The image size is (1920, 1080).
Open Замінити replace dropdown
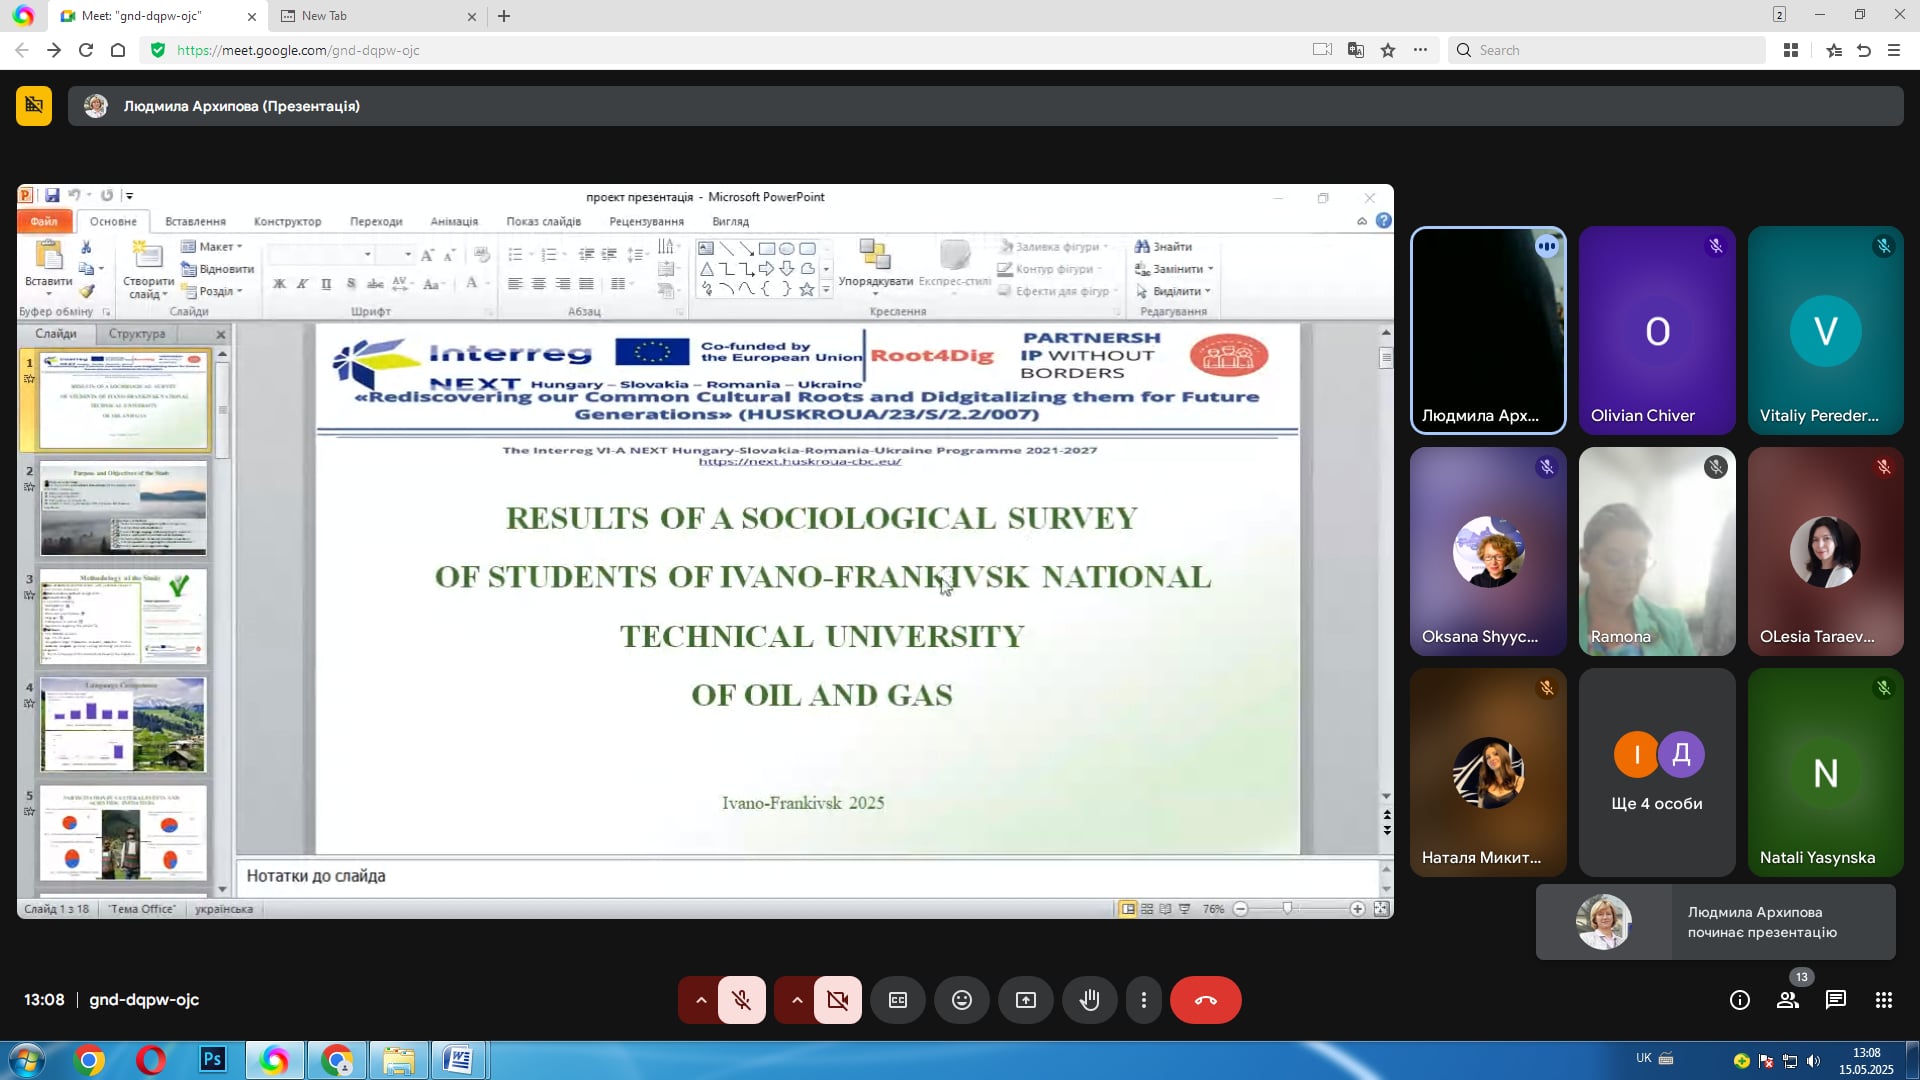coord(1175,269)
